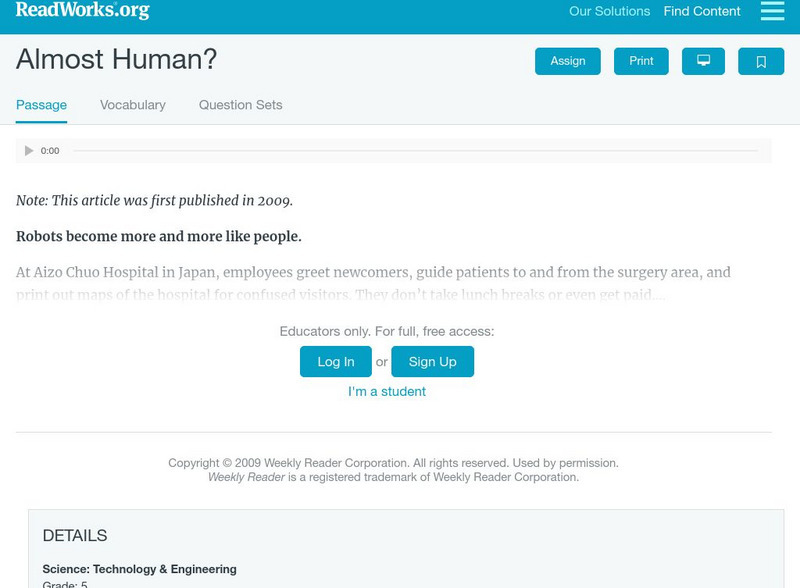Click the presentation screen icon button

(703, 61)
